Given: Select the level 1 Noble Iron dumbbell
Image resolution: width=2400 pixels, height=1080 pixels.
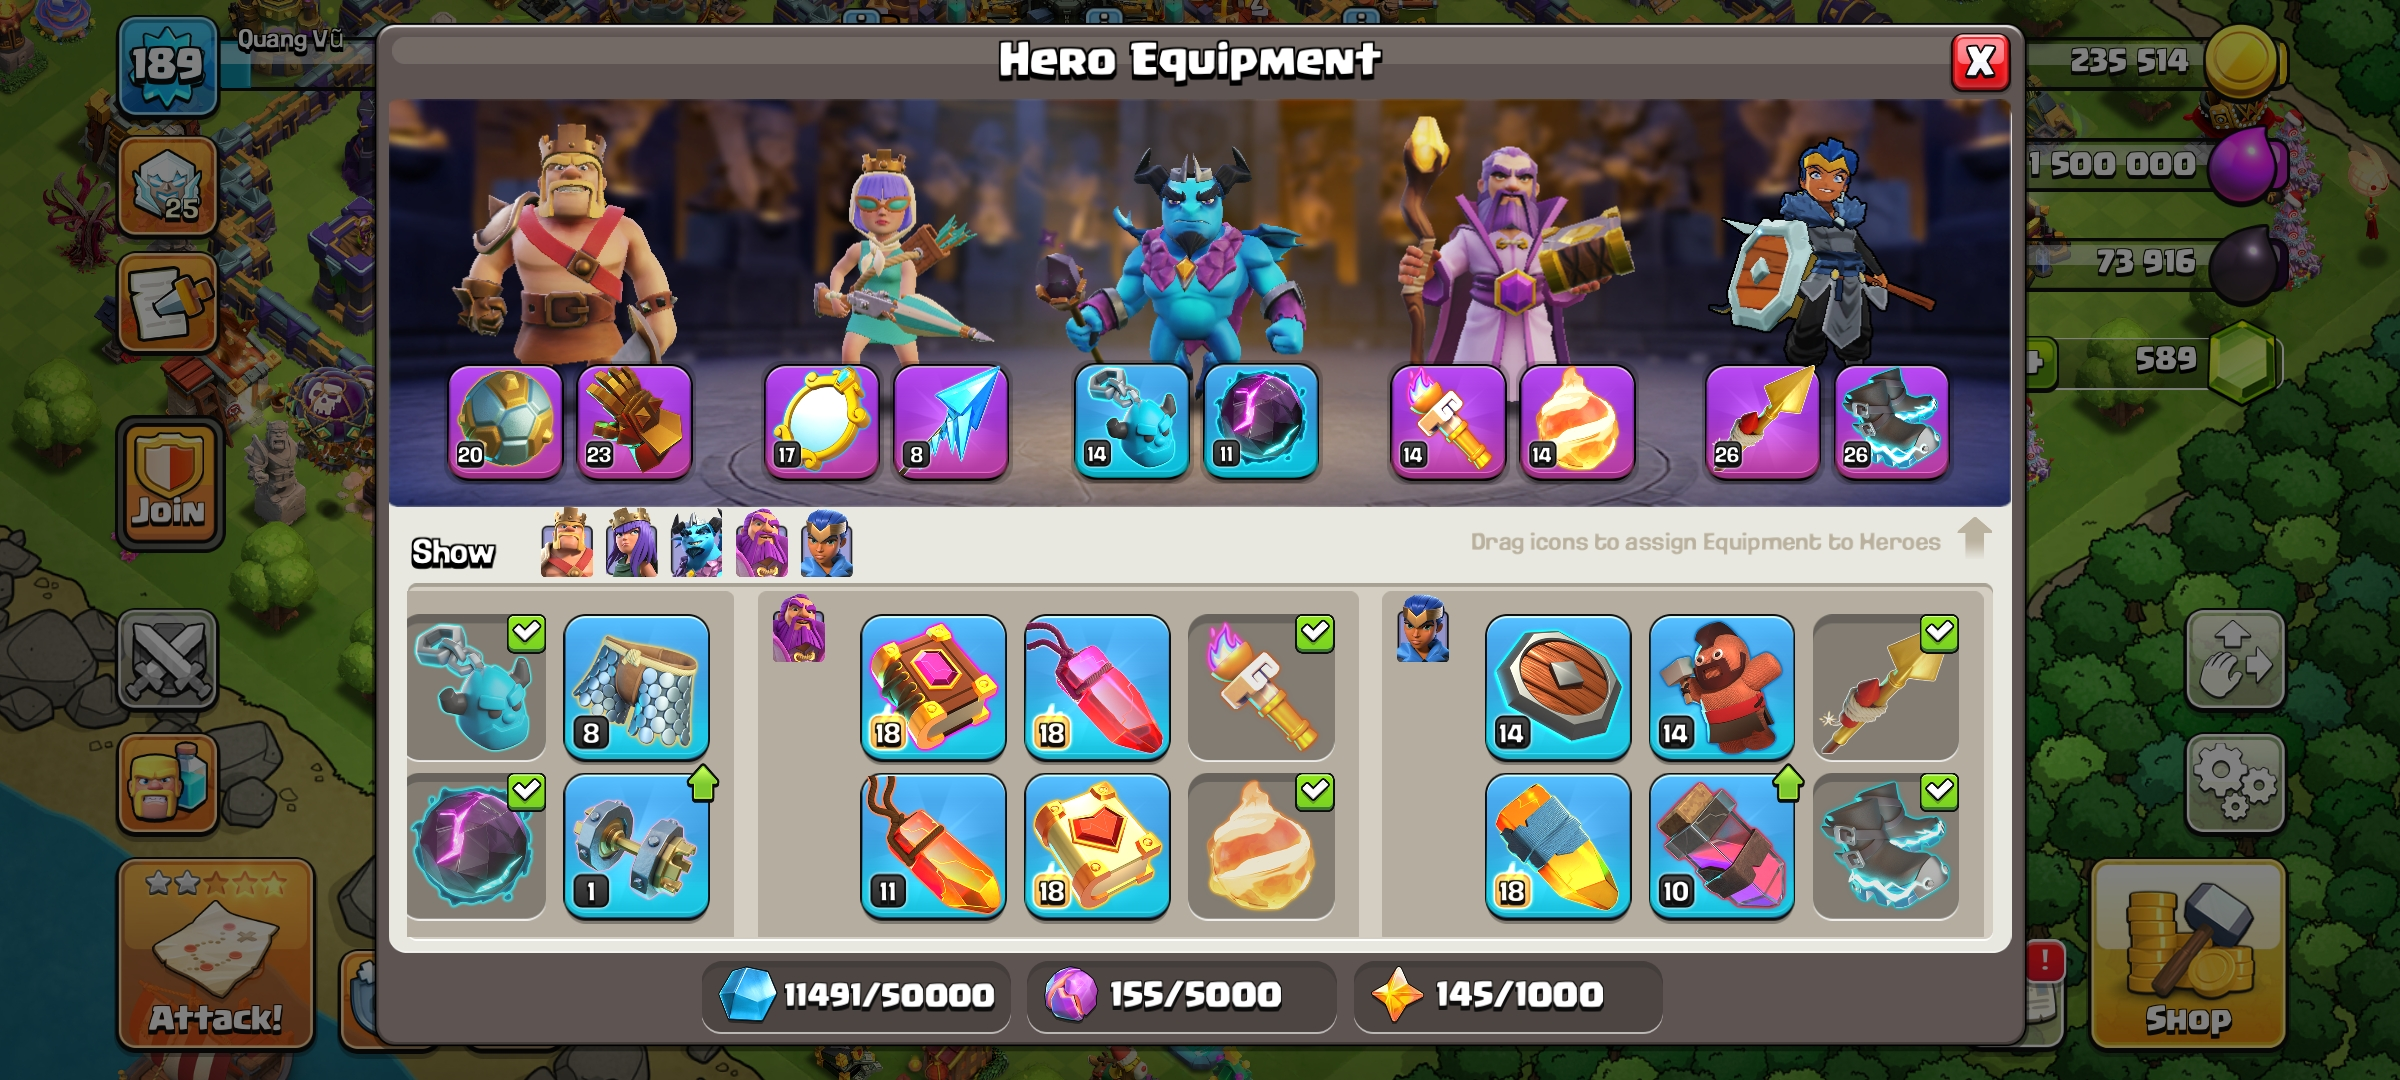Looking at the screenshot, I should [x=637, y=846].
